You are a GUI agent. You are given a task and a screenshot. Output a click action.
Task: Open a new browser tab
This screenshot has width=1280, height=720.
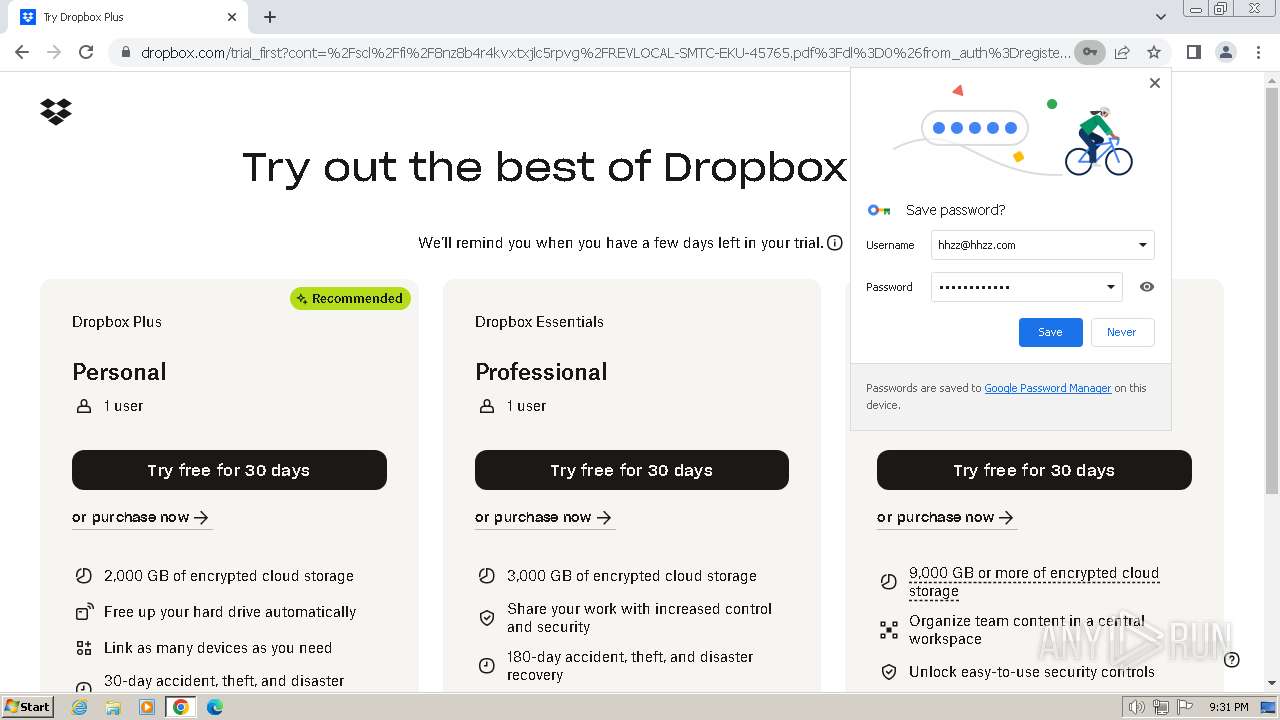click(x=270, y=17)
